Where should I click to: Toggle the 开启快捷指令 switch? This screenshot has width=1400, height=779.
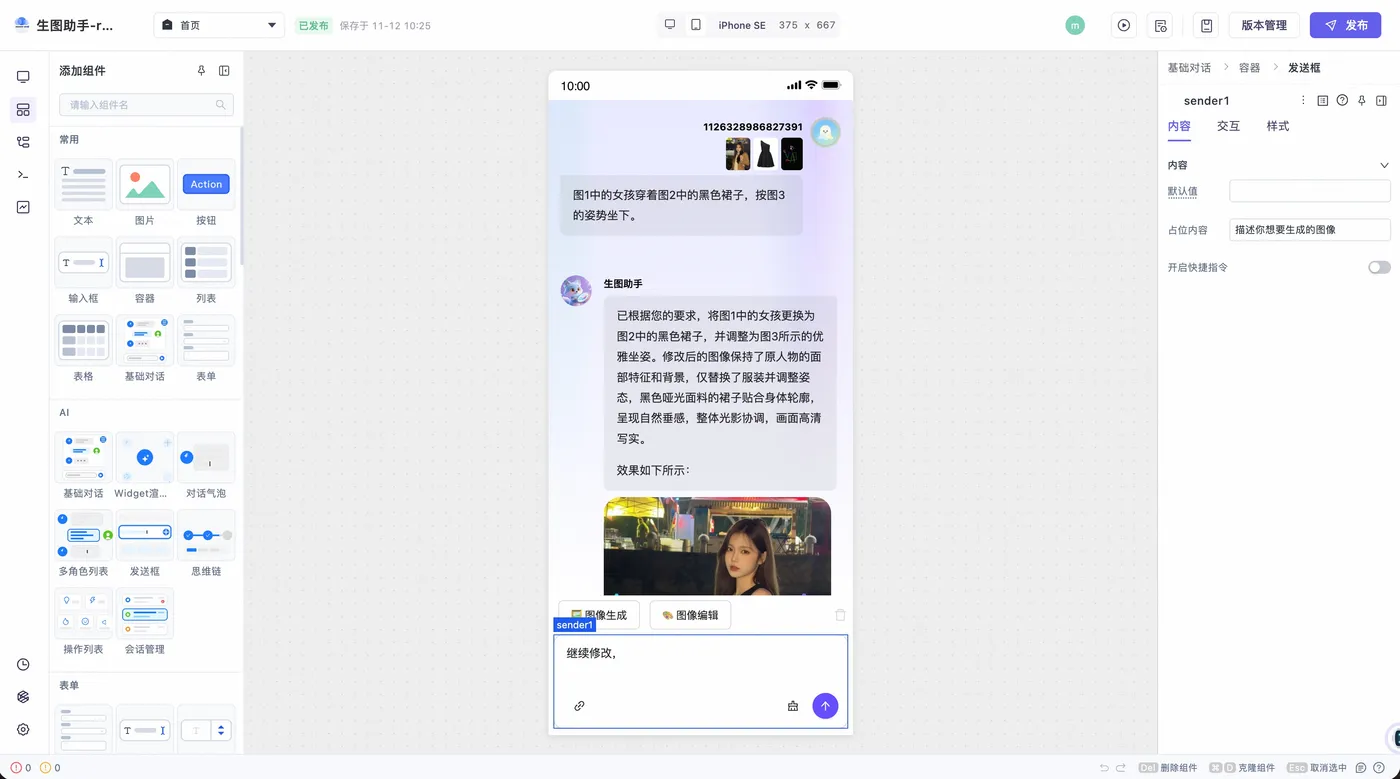1379,267
